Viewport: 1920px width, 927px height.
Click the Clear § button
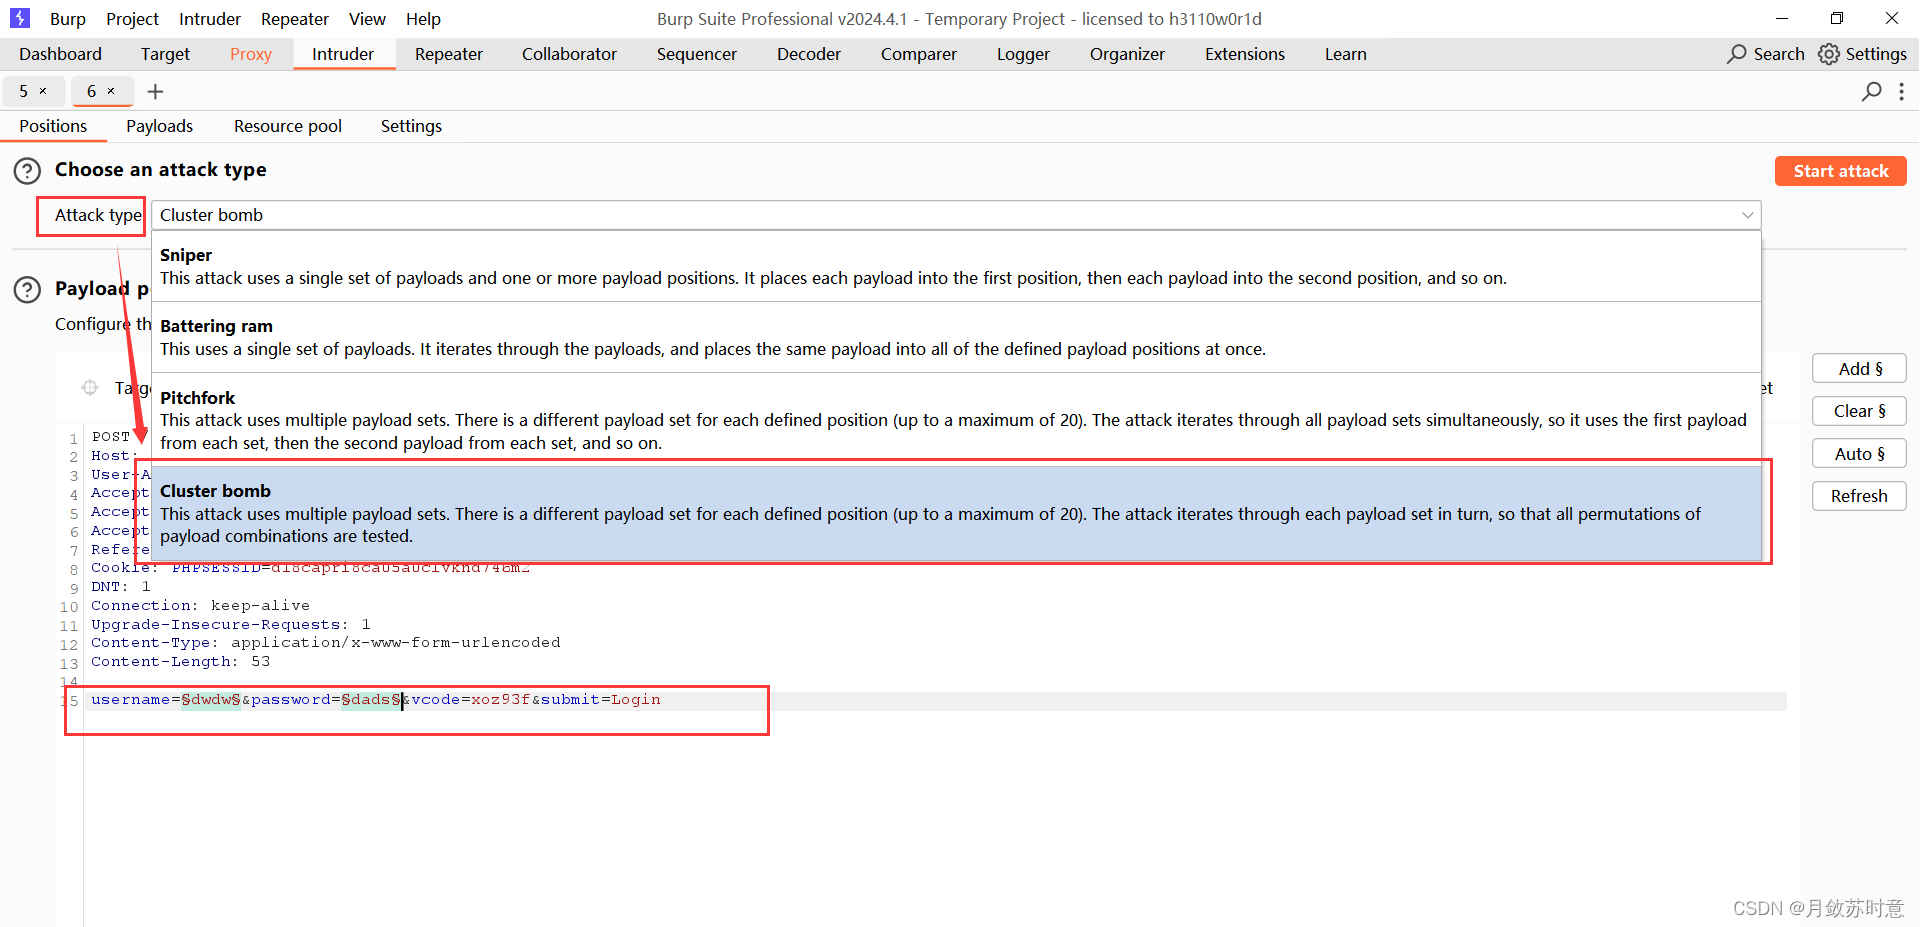[x=1859, y=411]
